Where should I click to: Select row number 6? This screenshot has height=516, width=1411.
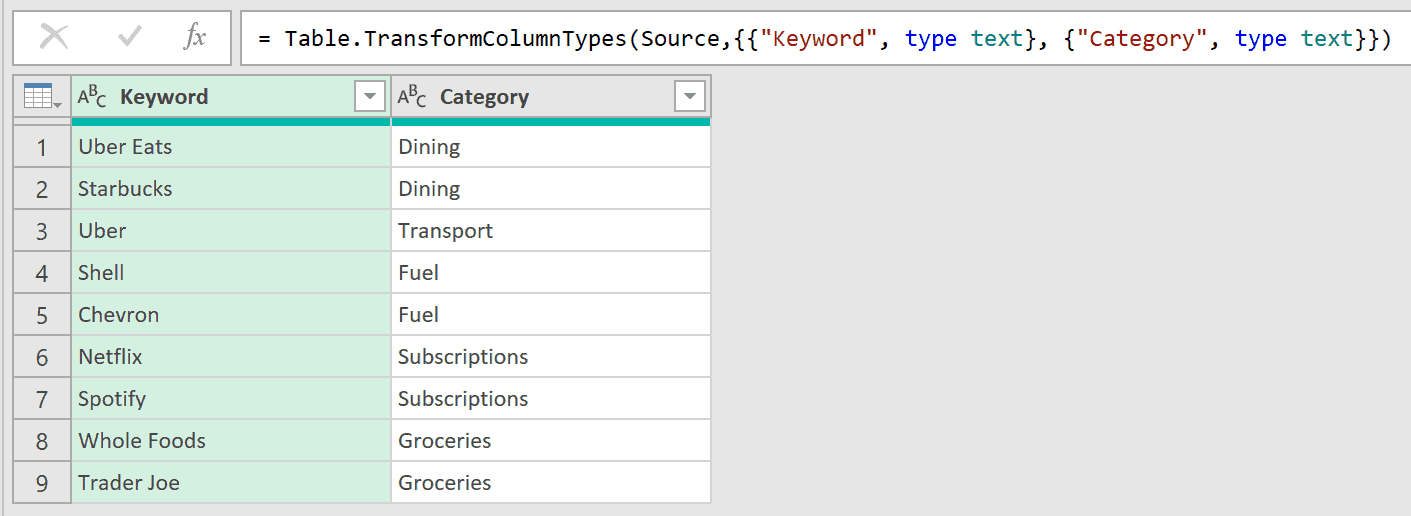(42, 357)
